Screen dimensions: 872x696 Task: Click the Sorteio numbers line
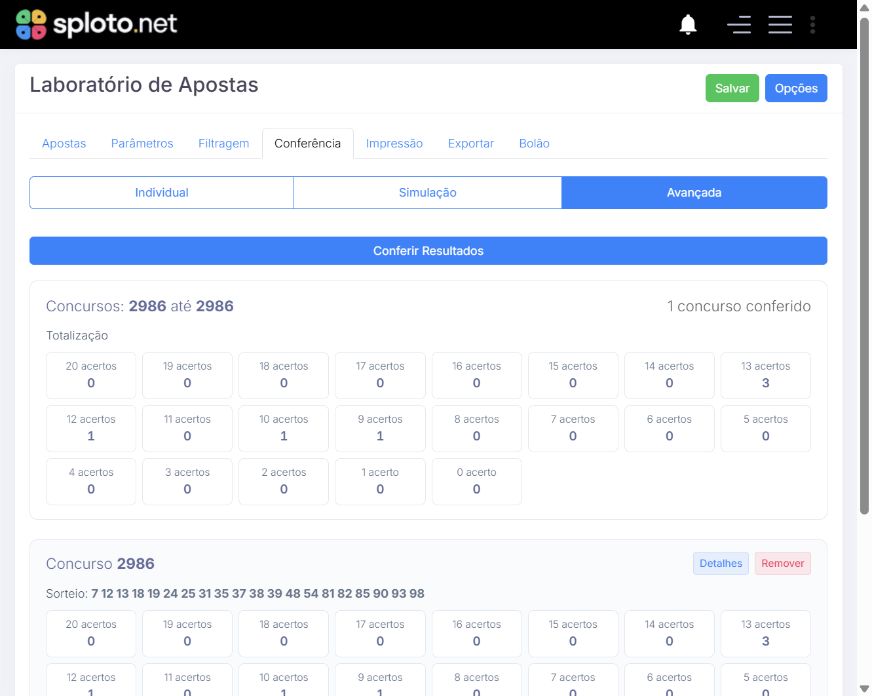coord(235,594)
